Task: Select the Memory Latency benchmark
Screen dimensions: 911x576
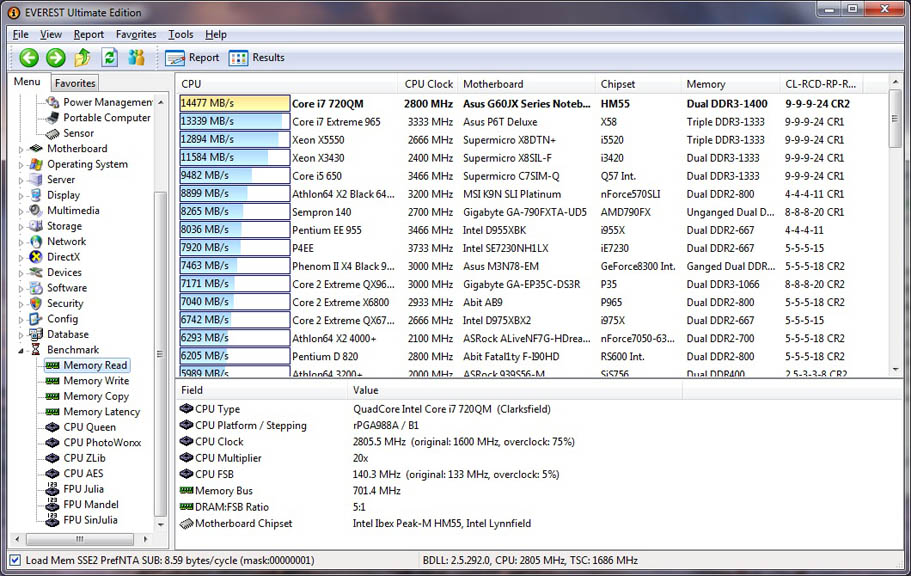Action: point(102,412)
